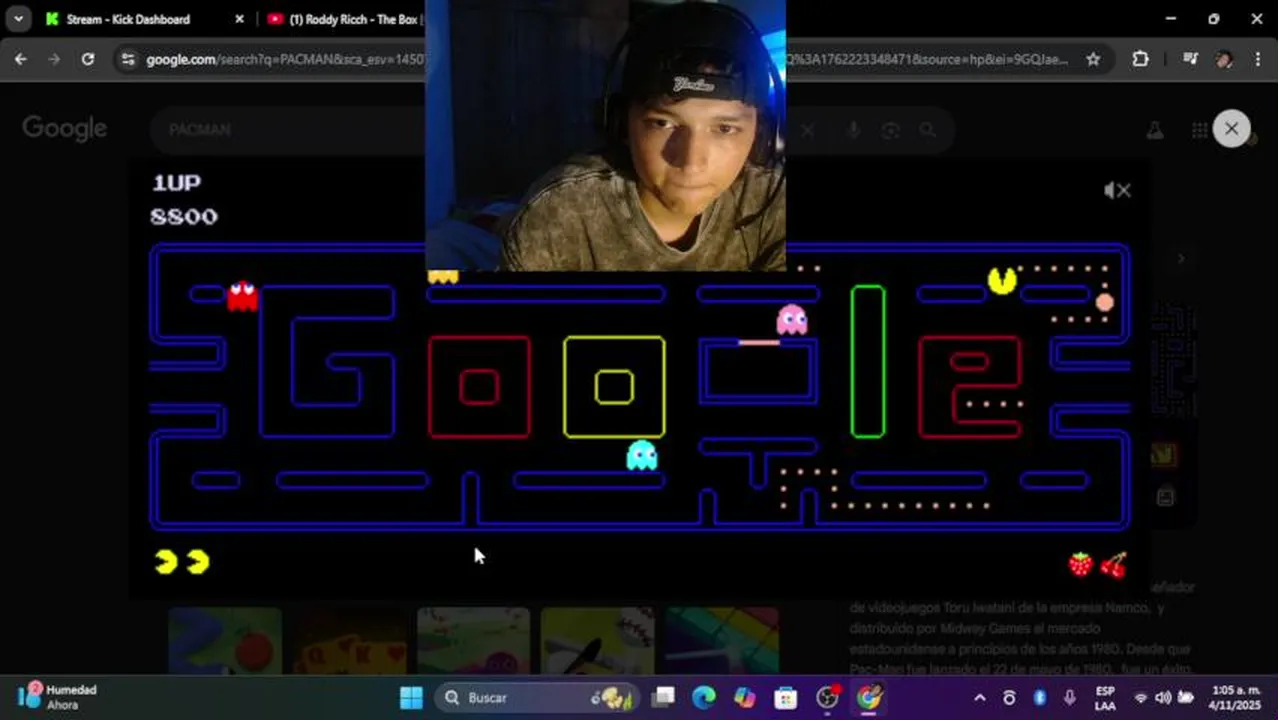Image resolution: width=1278 pixels, height=720 pixels.
Task: Click Pac-Man near the top right of the maze
Action: coord(1002,280)
